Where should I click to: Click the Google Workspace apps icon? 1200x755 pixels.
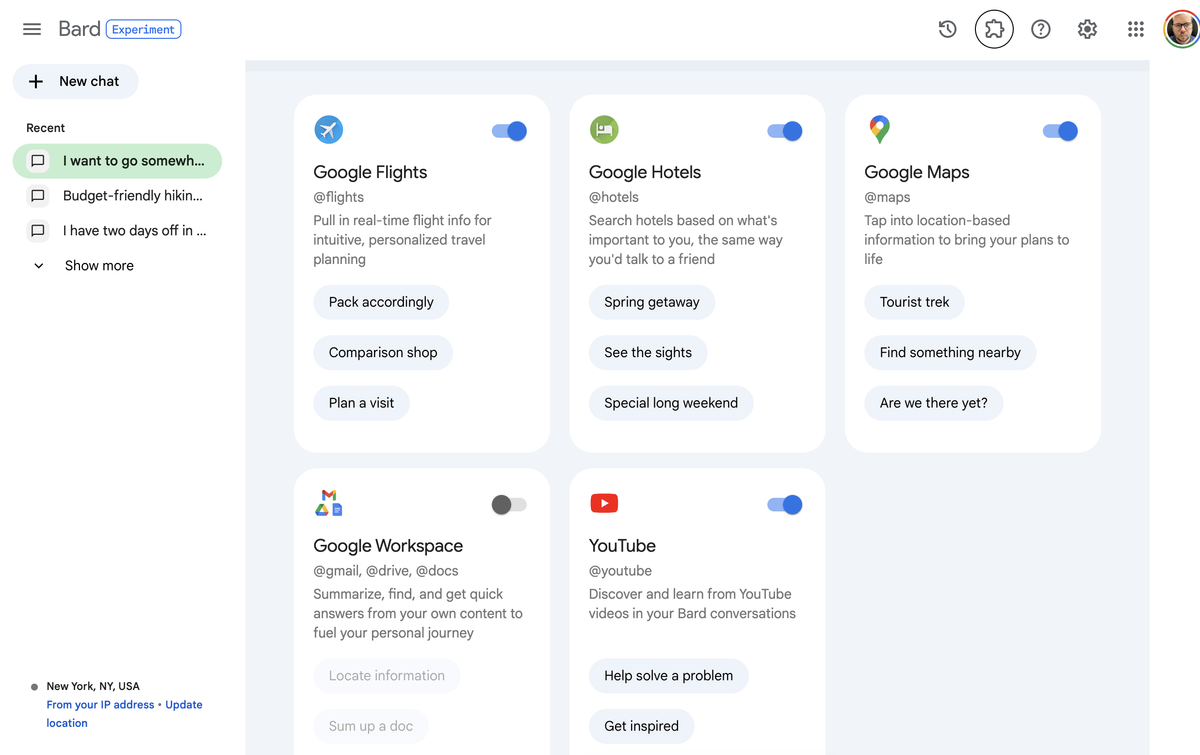pyautogui.click(x=328, y=503)
